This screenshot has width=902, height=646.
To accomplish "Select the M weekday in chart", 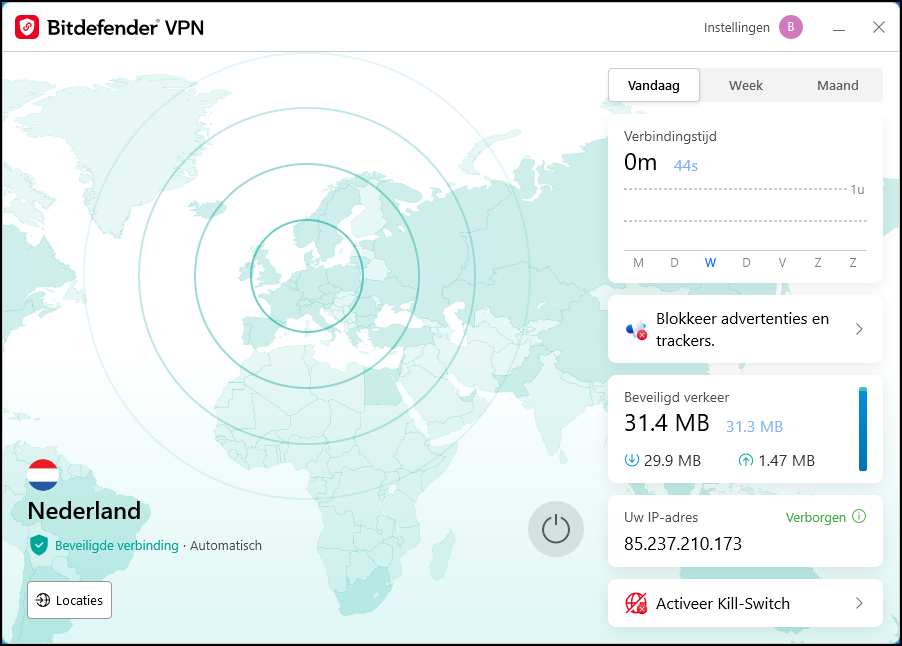I will 639,262.
